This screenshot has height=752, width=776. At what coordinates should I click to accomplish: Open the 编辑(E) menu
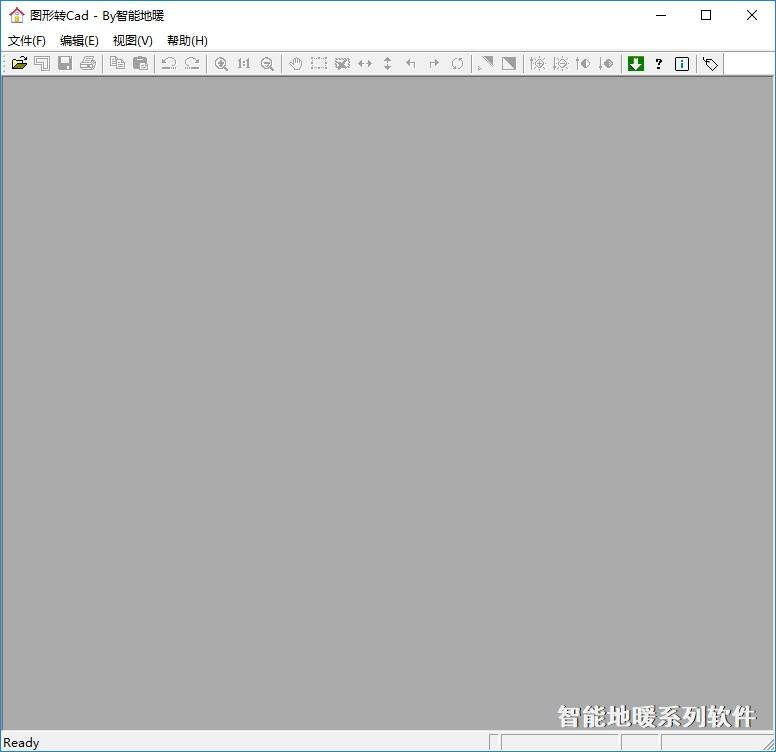click(x=79, y=41)
